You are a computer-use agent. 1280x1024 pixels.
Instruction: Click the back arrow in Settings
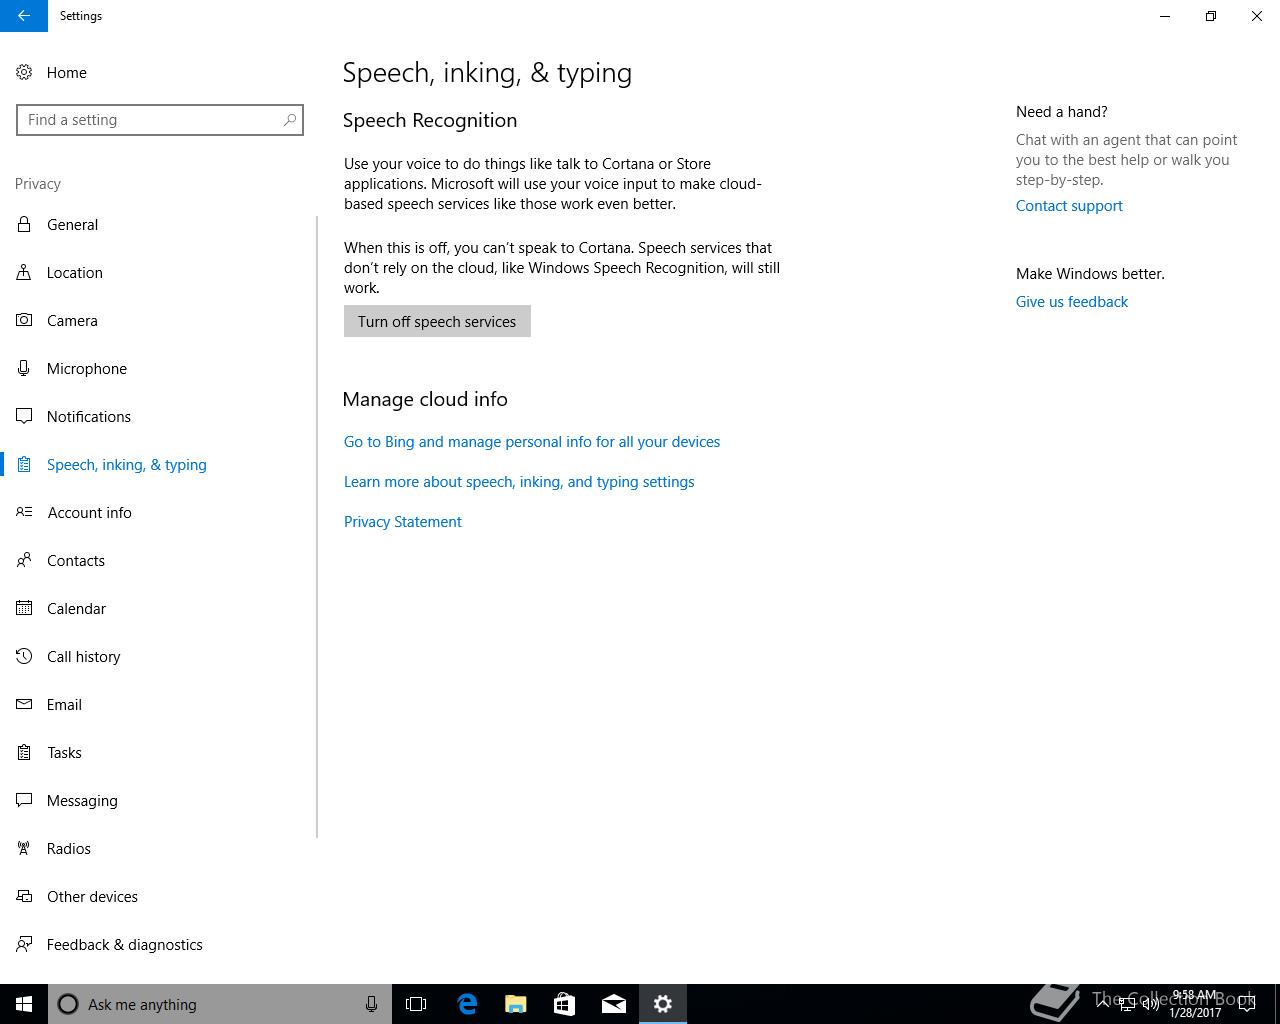coord(24,16)
